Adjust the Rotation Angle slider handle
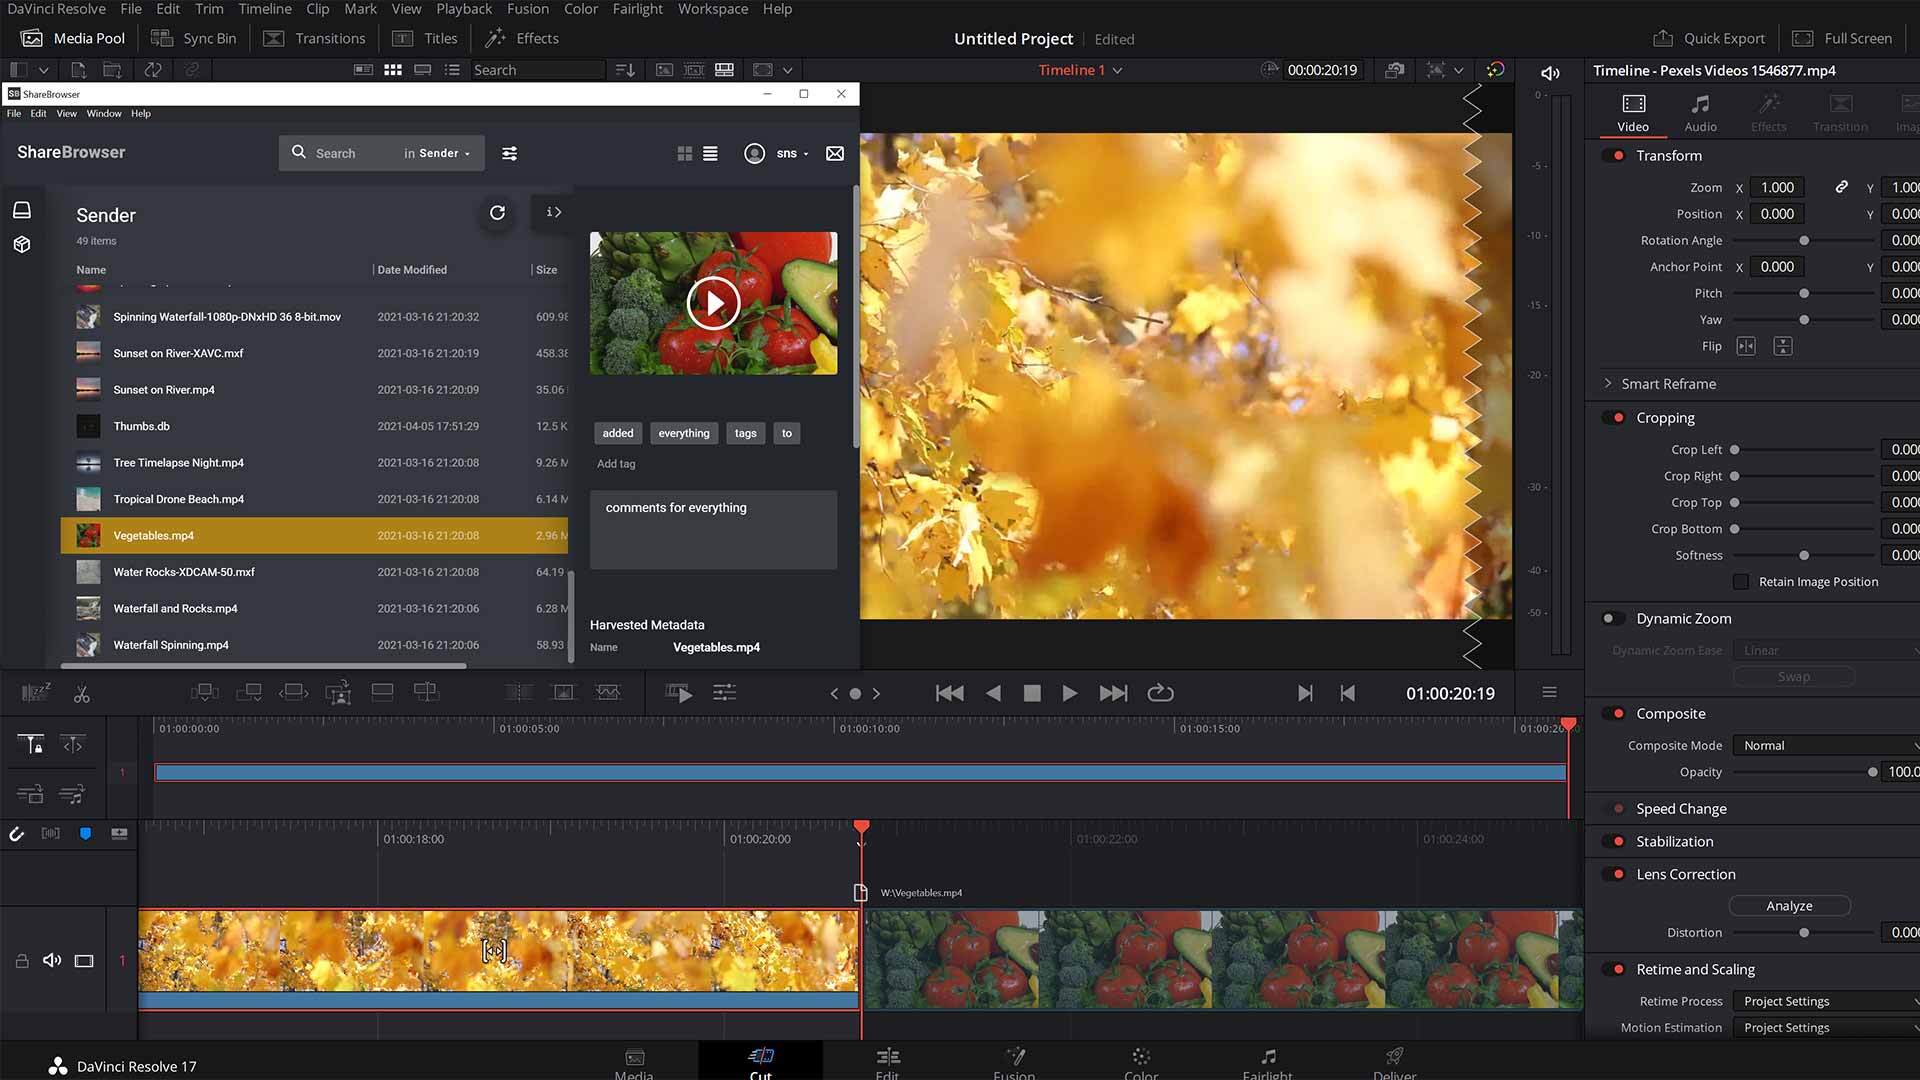1920x1080 pixels. (x=1804, y=240)
